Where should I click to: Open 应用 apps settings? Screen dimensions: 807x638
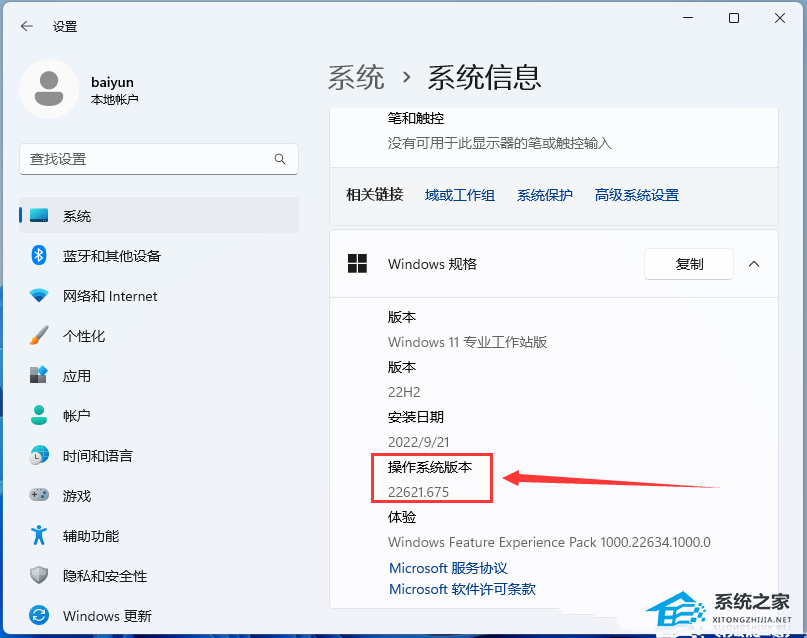click(x=77, y=376)
